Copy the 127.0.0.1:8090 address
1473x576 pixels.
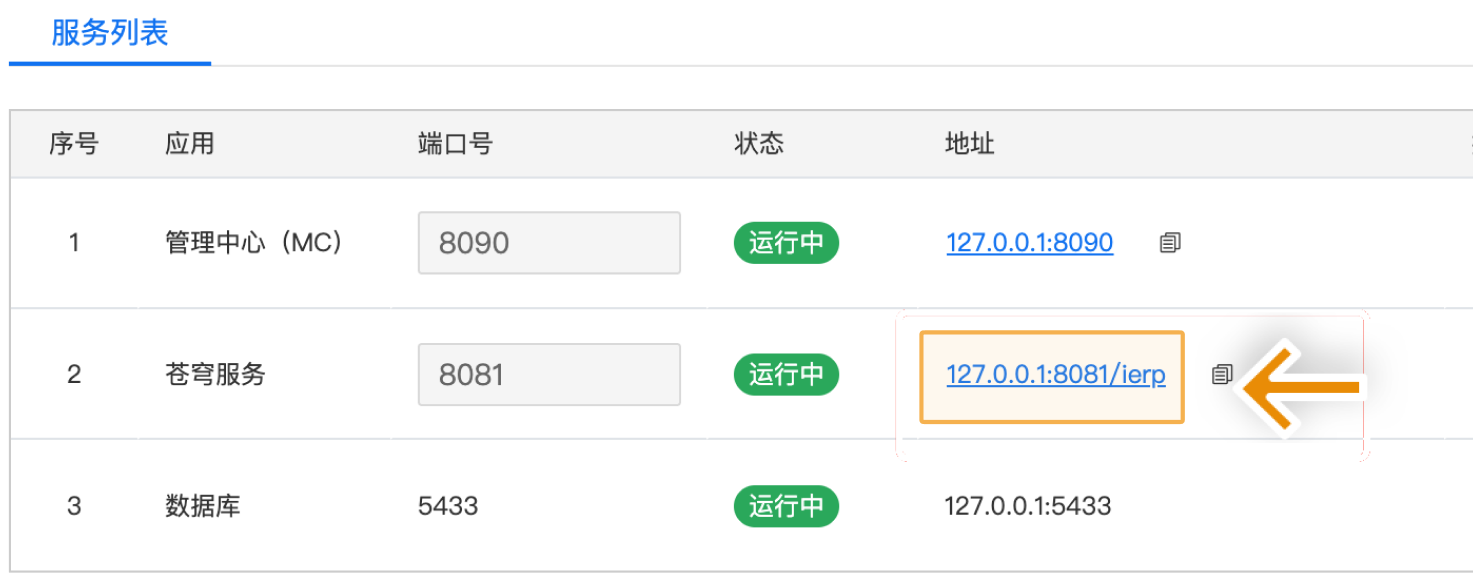[1170, 243]
